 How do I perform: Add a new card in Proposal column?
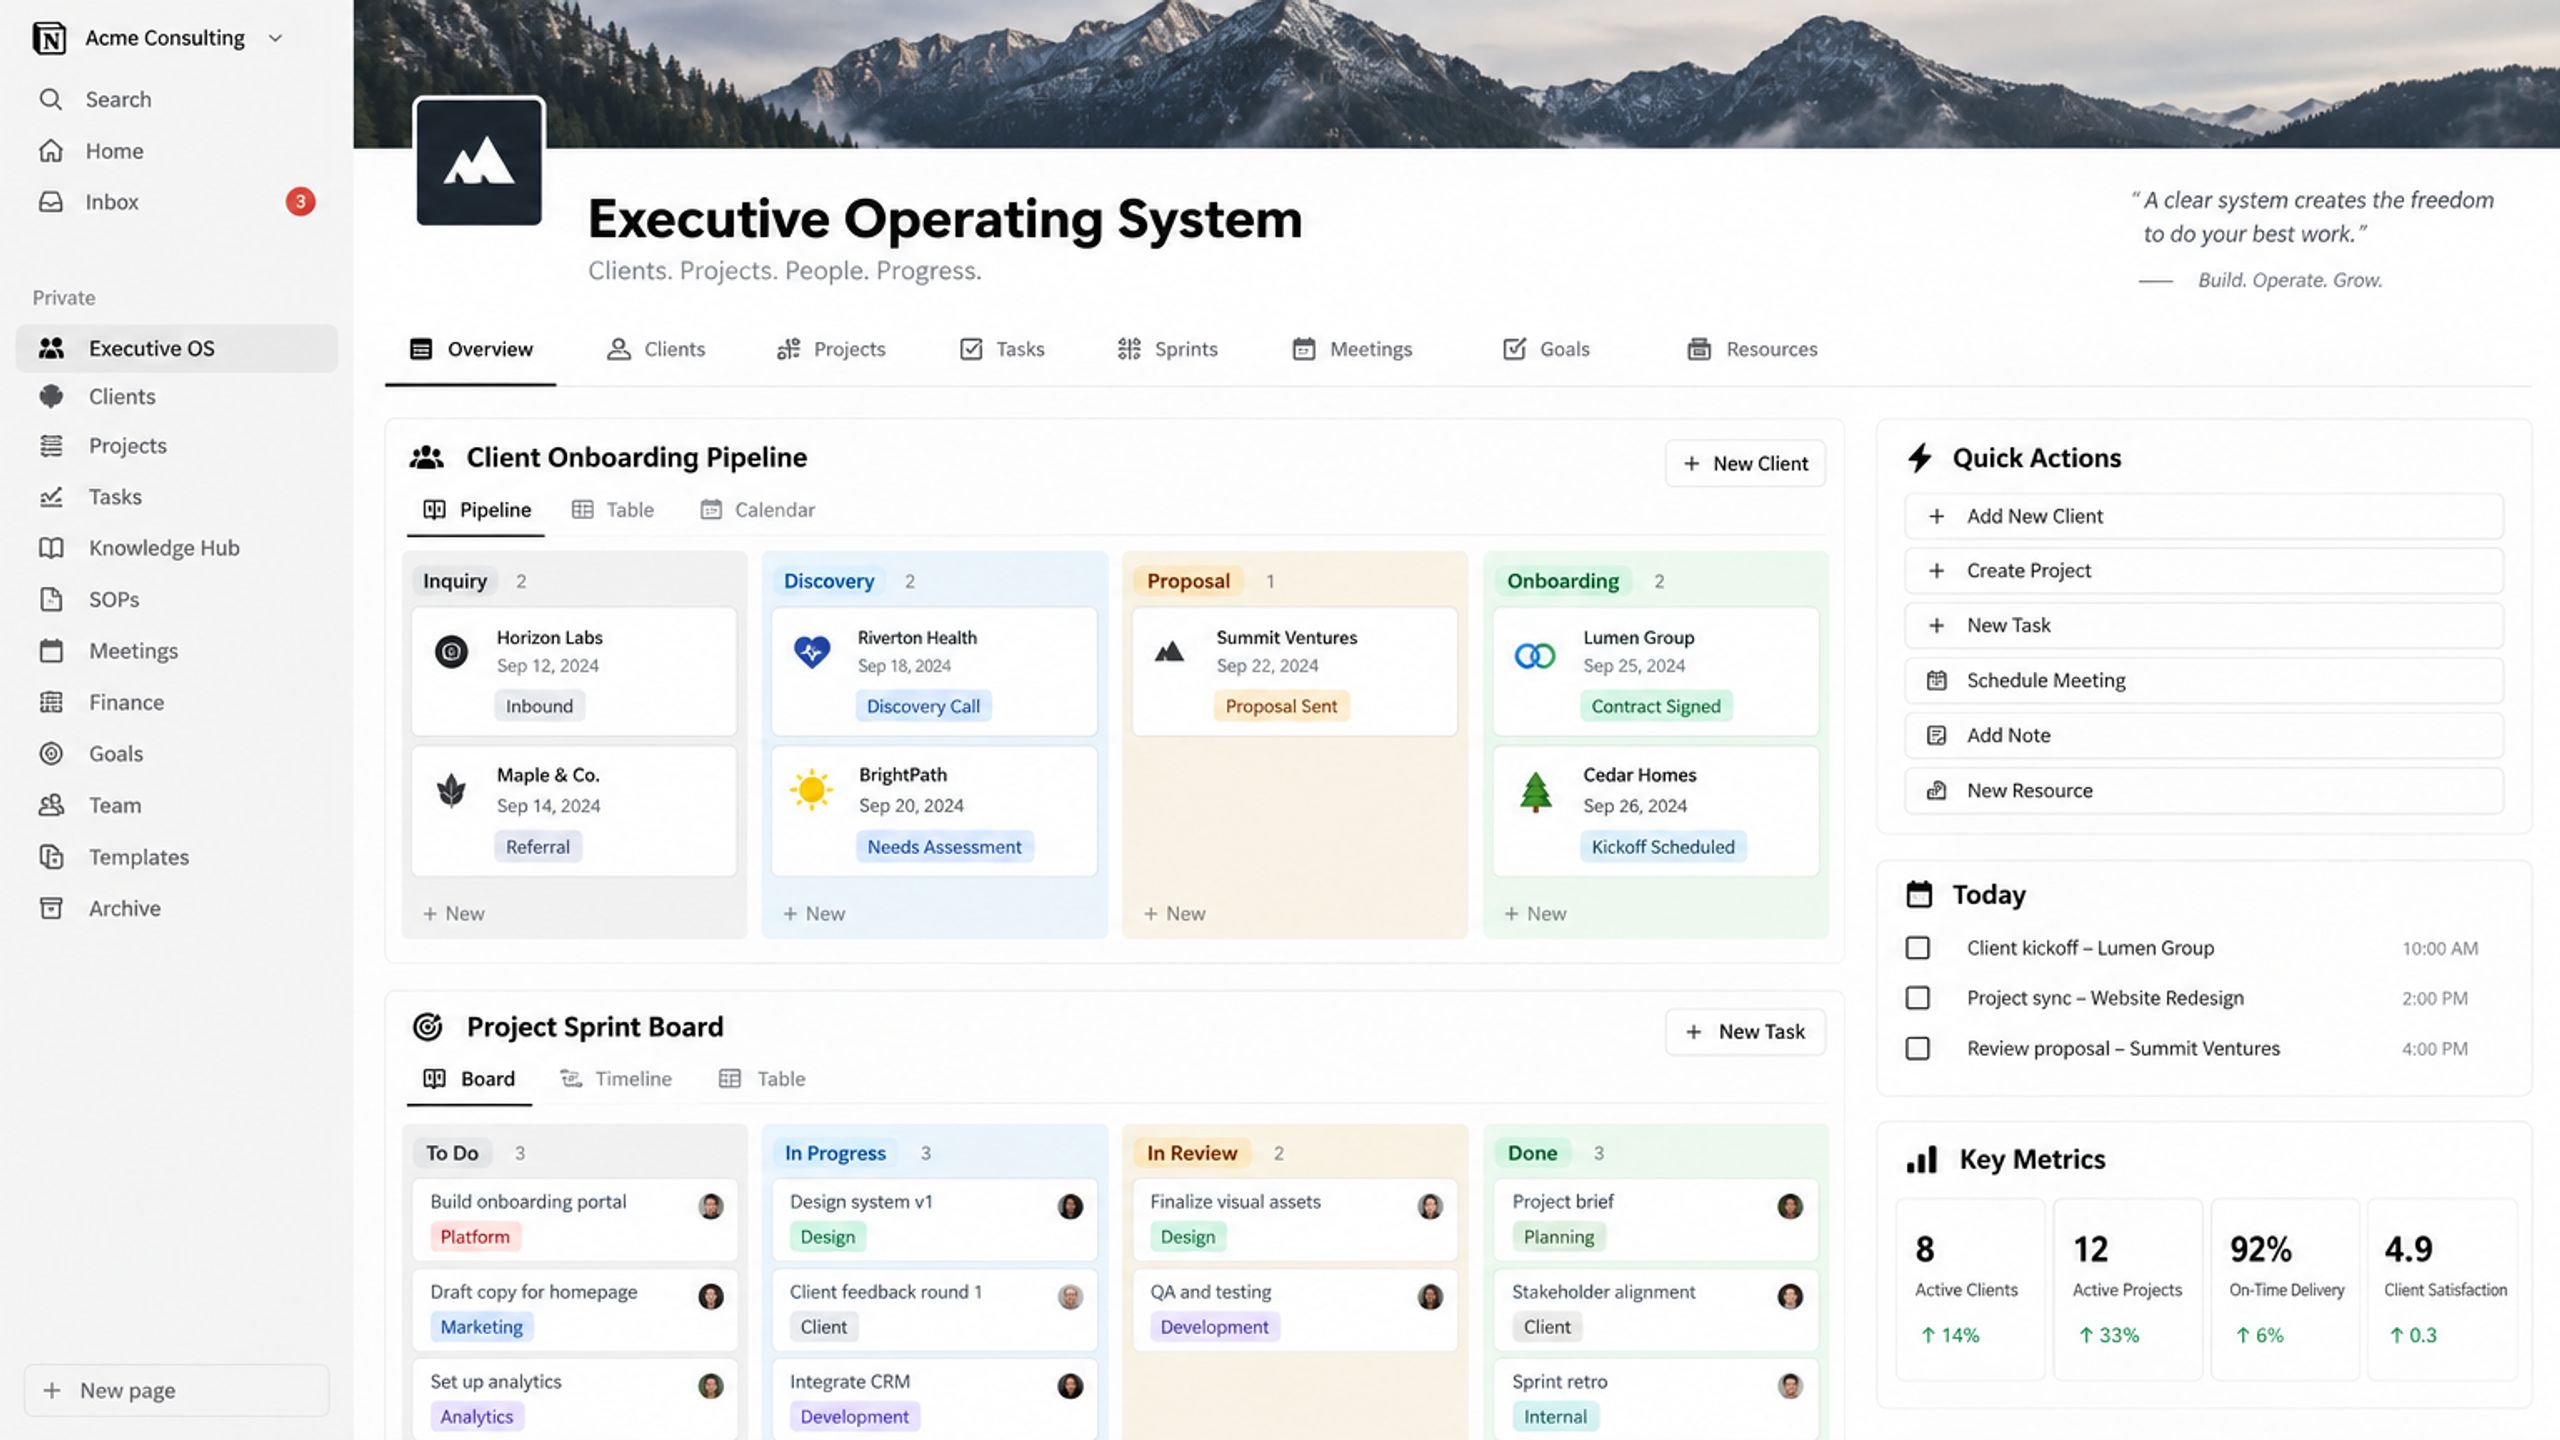click(1174, 914)
